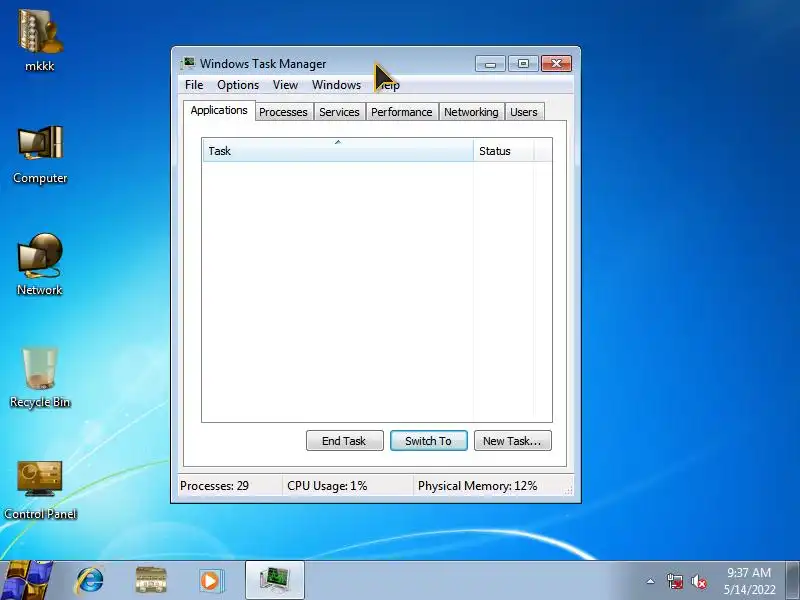800x600 pixels.
Task: Open the Windows Start button
Action: pyautogui.click(x=26, y=581)
